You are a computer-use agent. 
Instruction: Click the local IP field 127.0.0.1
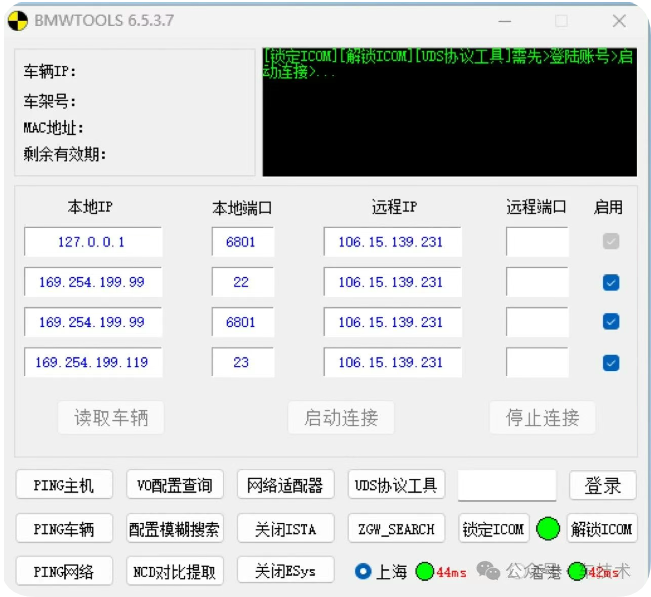tap(93, 242)
